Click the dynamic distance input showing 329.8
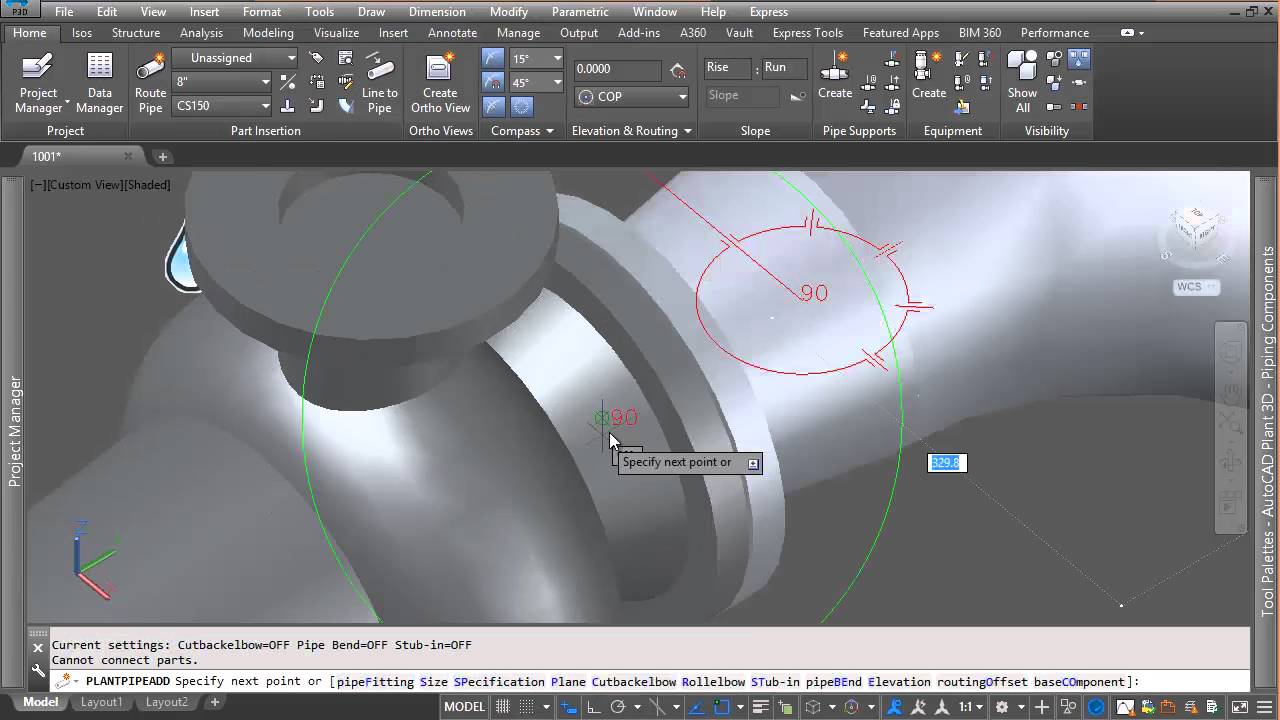Viewport: 1280px width, 720px height. [x=945, y=462]
